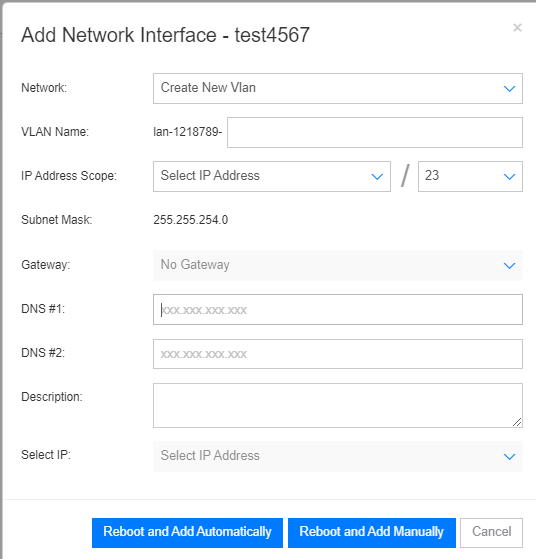Close the Add Network Interface dialog

pos(517,27)
